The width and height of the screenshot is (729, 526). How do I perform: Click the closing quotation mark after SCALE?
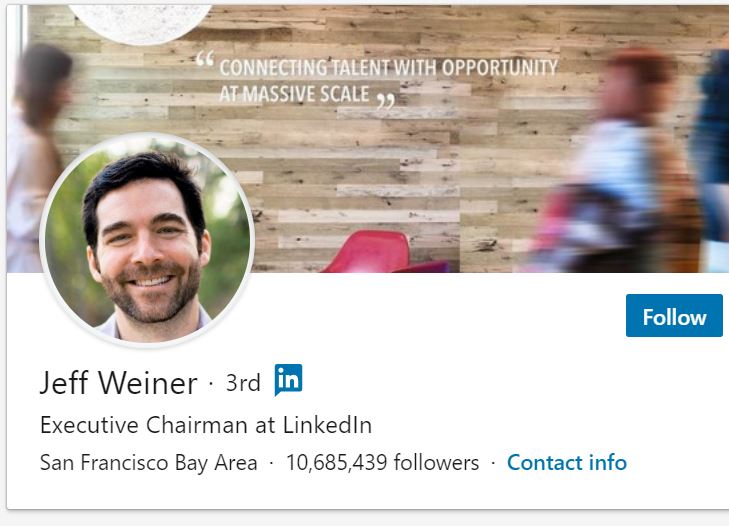(385, 99)
